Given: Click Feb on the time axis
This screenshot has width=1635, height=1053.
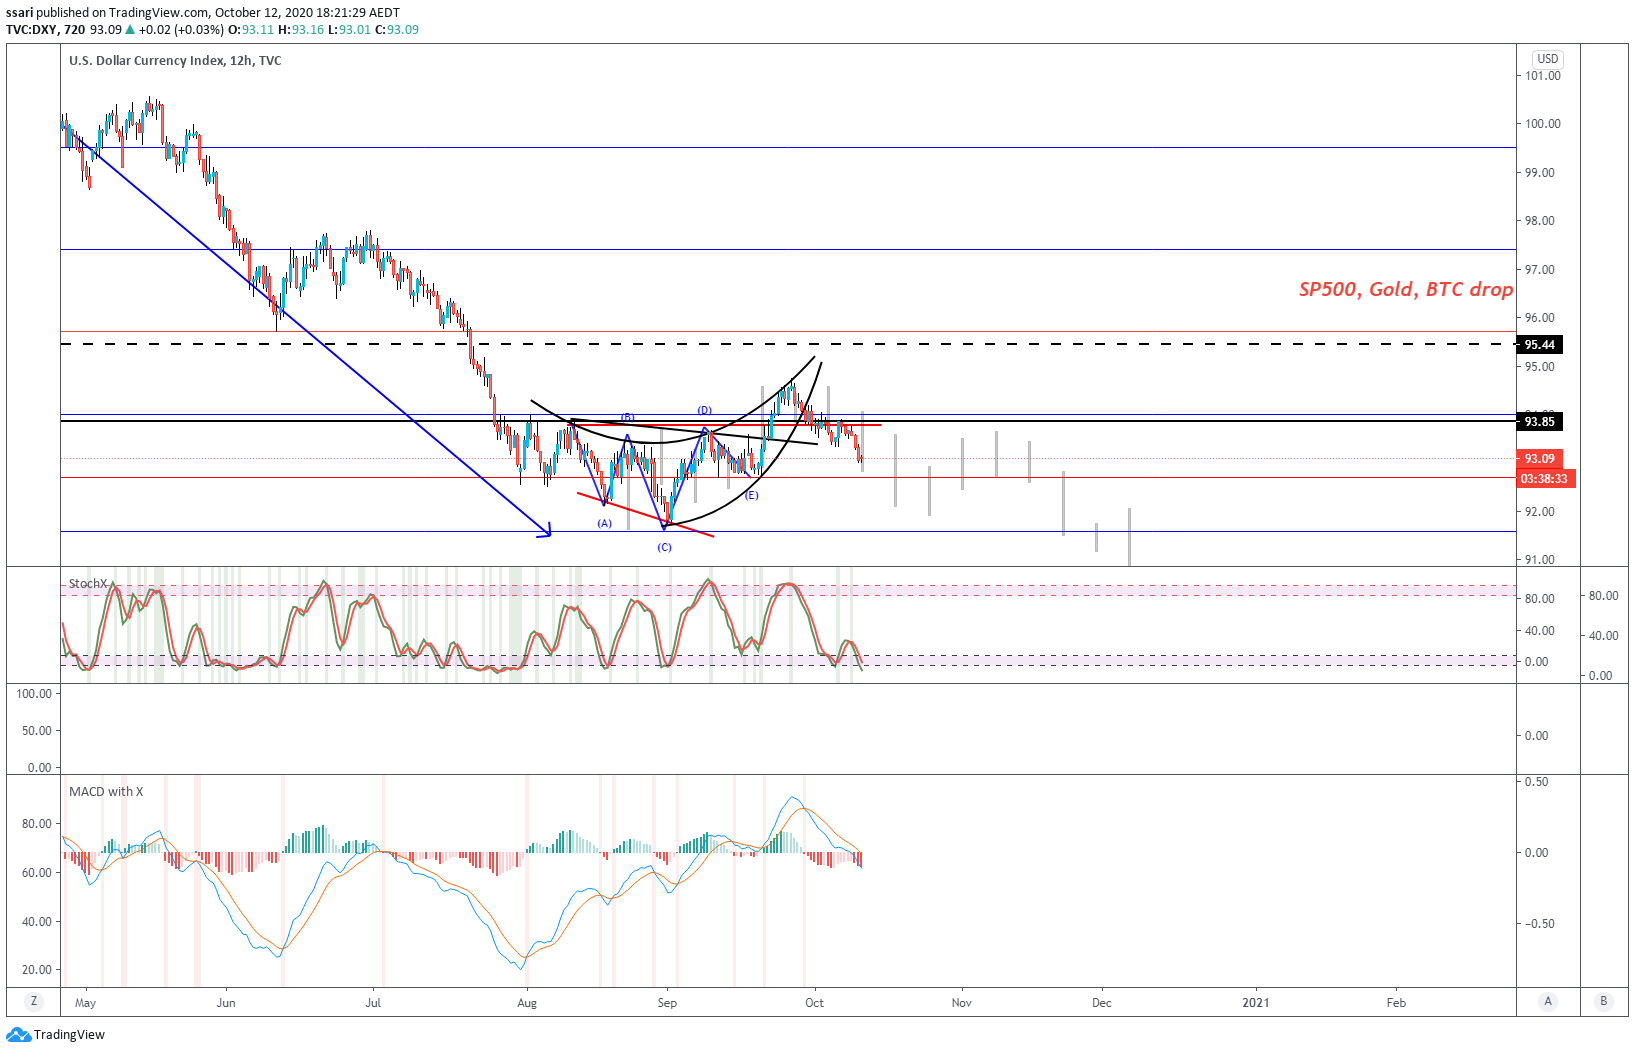Looking at the screenshot, I should (x=1396, y=1003).
